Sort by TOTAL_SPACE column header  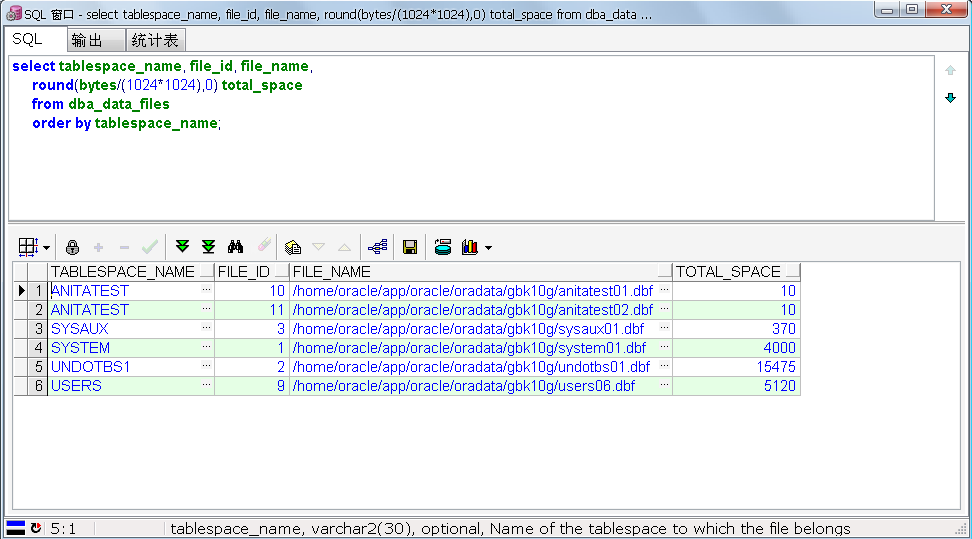click(x=729, y=272)
